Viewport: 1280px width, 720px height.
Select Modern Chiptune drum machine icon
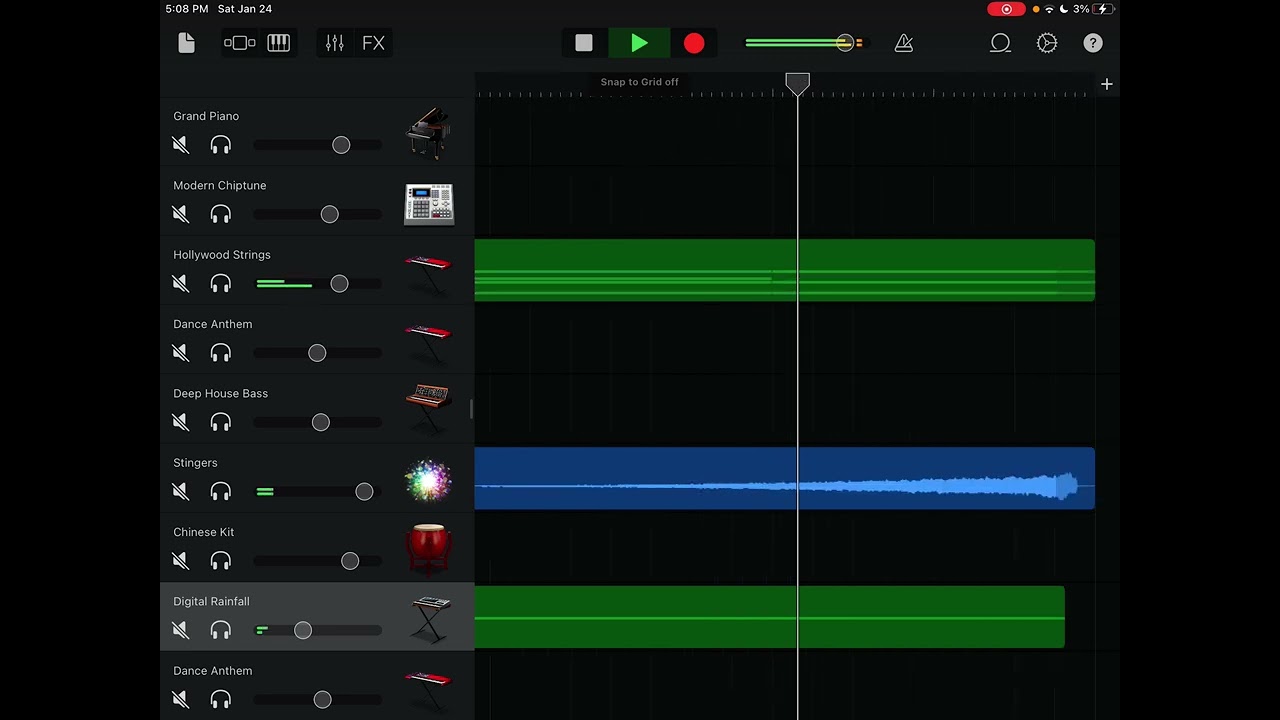tap(429, 204)
